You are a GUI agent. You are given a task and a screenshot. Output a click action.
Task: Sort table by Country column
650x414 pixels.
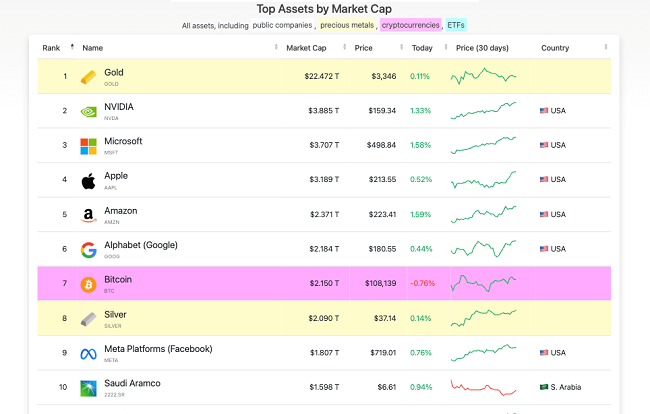coord(555,47)
